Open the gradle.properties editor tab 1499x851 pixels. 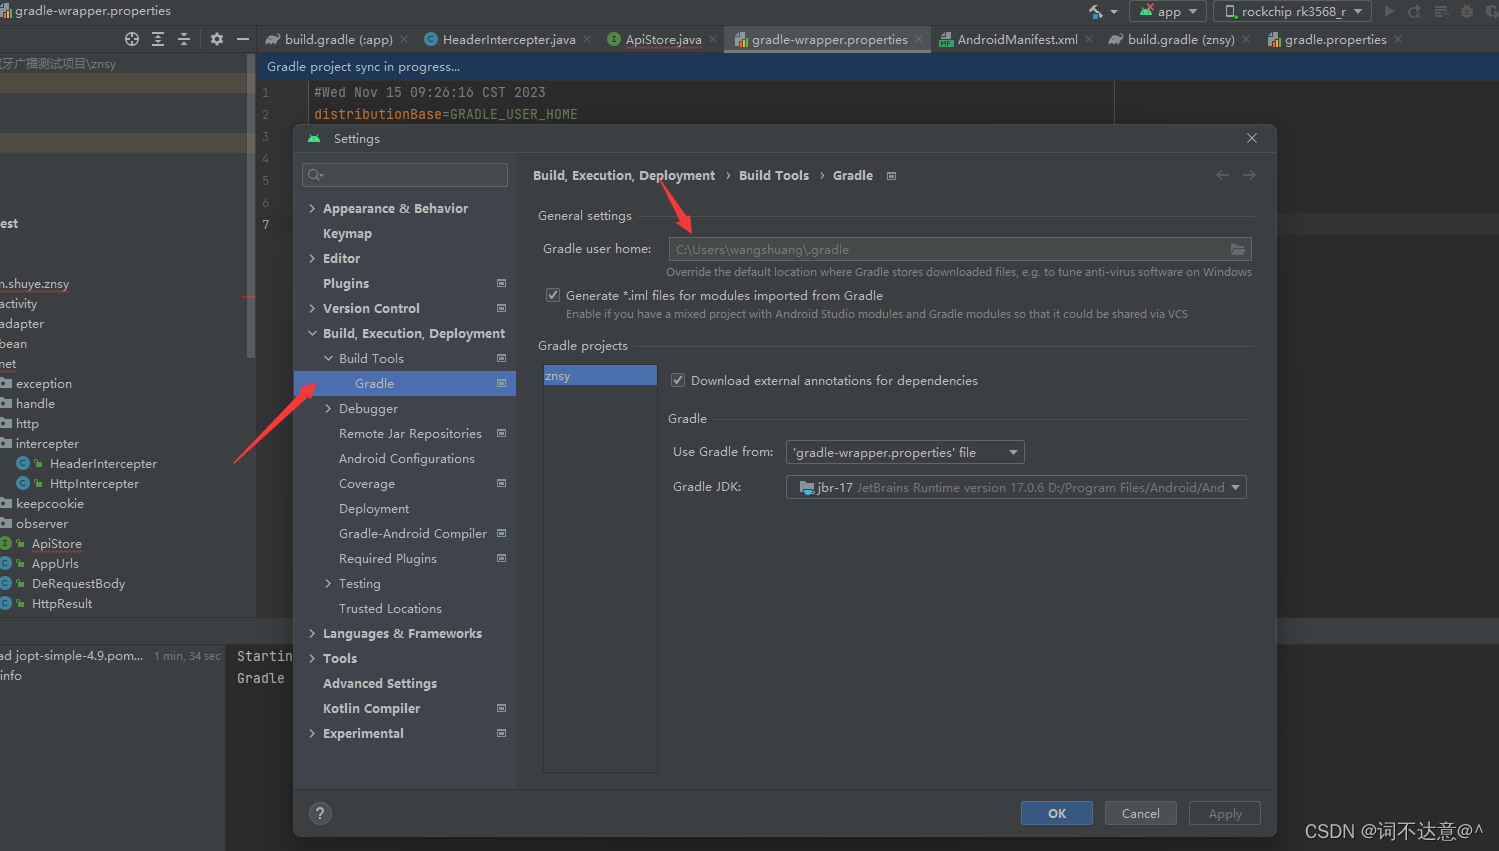point(1334,39)
